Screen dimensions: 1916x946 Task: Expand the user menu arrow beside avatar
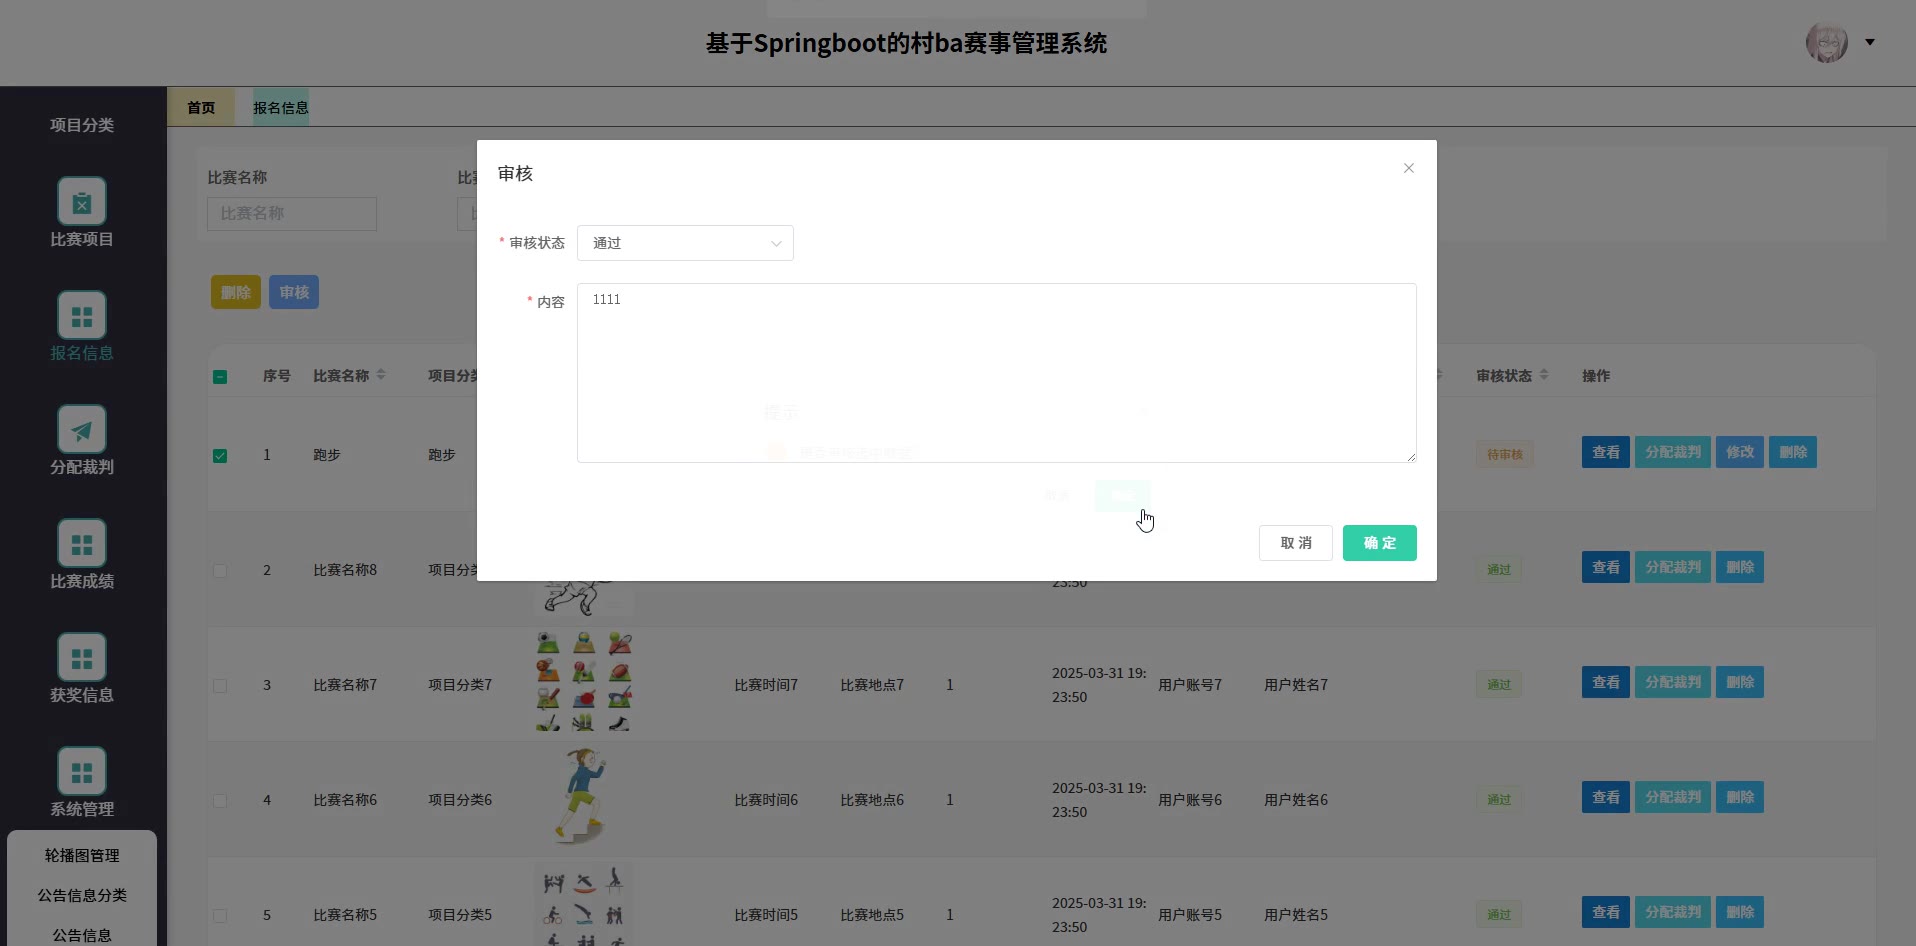(1870, 42)
